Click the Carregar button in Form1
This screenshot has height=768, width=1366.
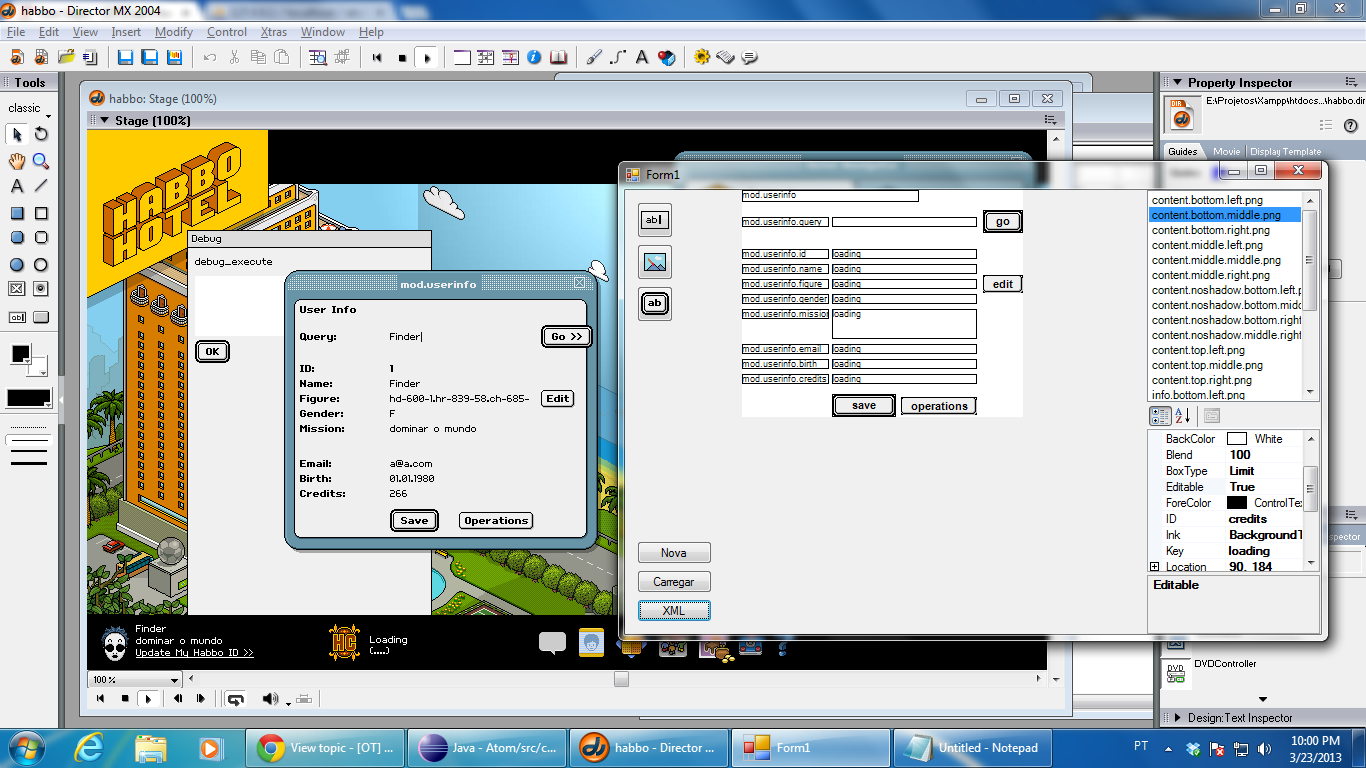(674, 581)
